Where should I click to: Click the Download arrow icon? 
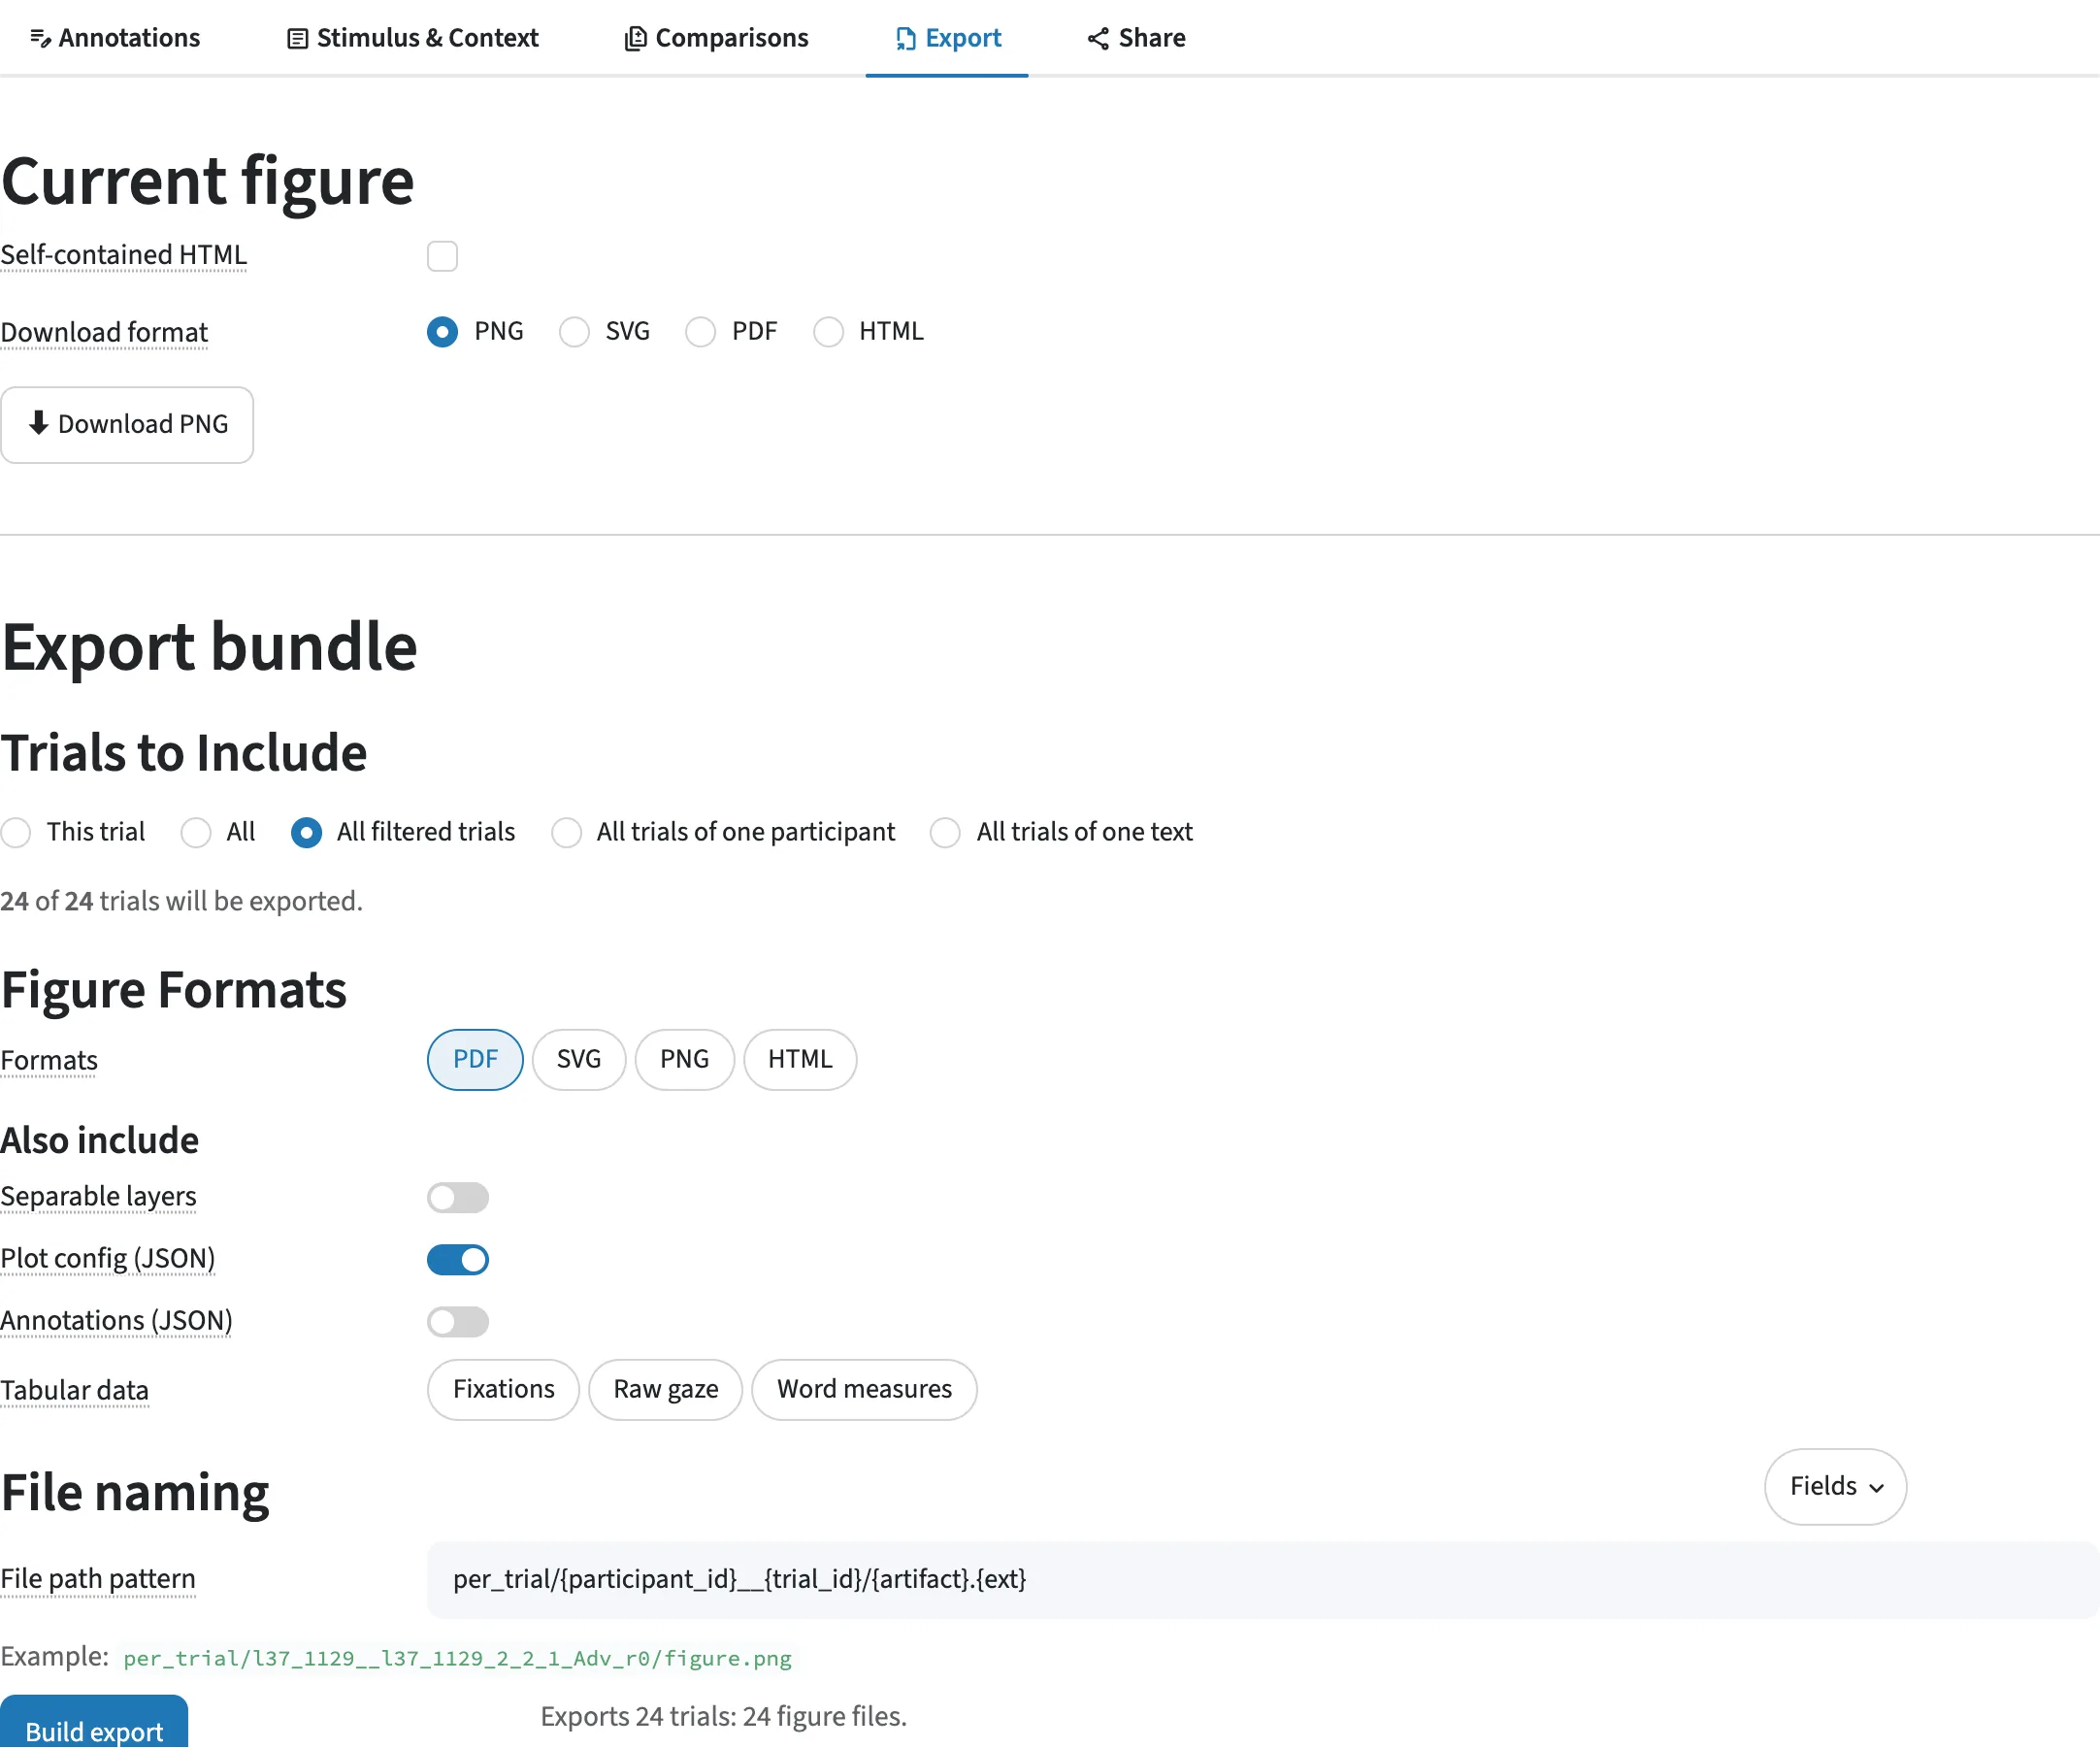pos(39,423)
